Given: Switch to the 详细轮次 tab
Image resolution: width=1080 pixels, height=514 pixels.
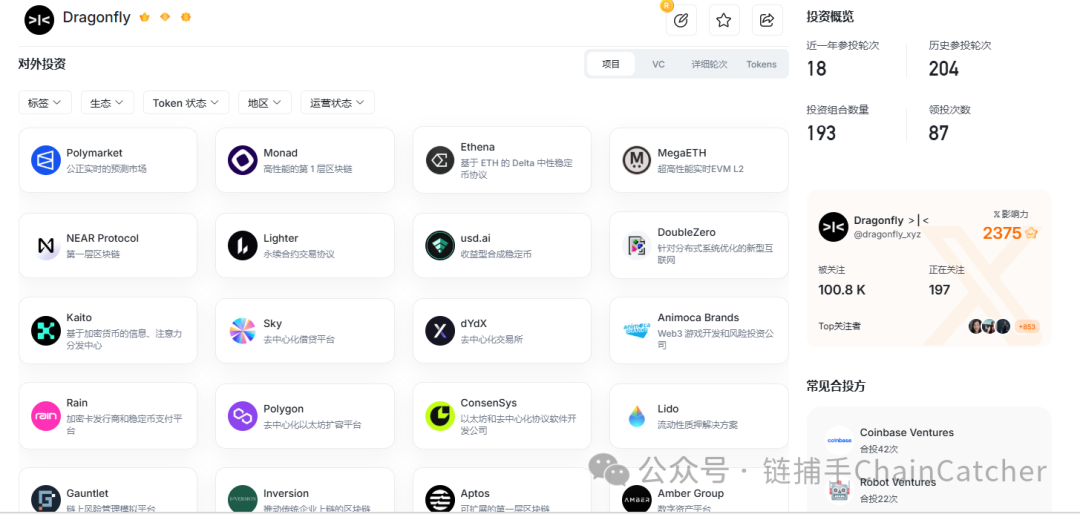Looking at the screenshot, I should (709, 64).
